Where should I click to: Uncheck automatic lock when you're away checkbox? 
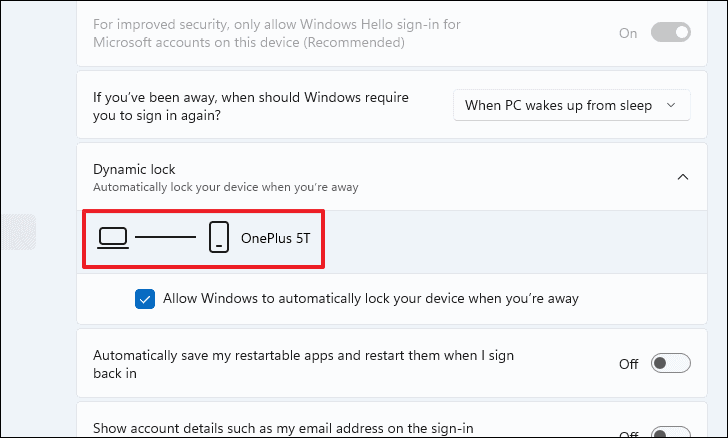145,299
